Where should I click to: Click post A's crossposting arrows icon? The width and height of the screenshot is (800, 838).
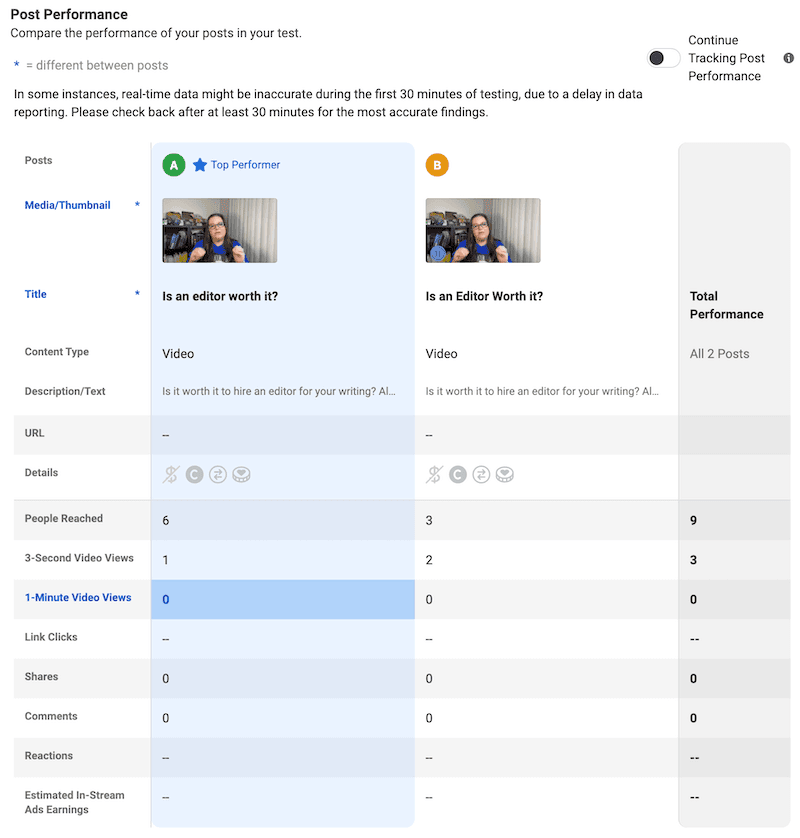(218, 475)
